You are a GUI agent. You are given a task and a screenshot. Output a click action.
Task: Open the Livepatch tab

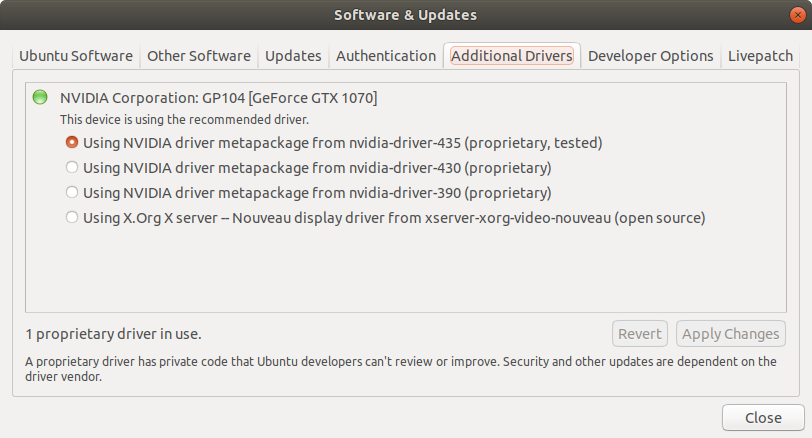click(x=760, y=56)
